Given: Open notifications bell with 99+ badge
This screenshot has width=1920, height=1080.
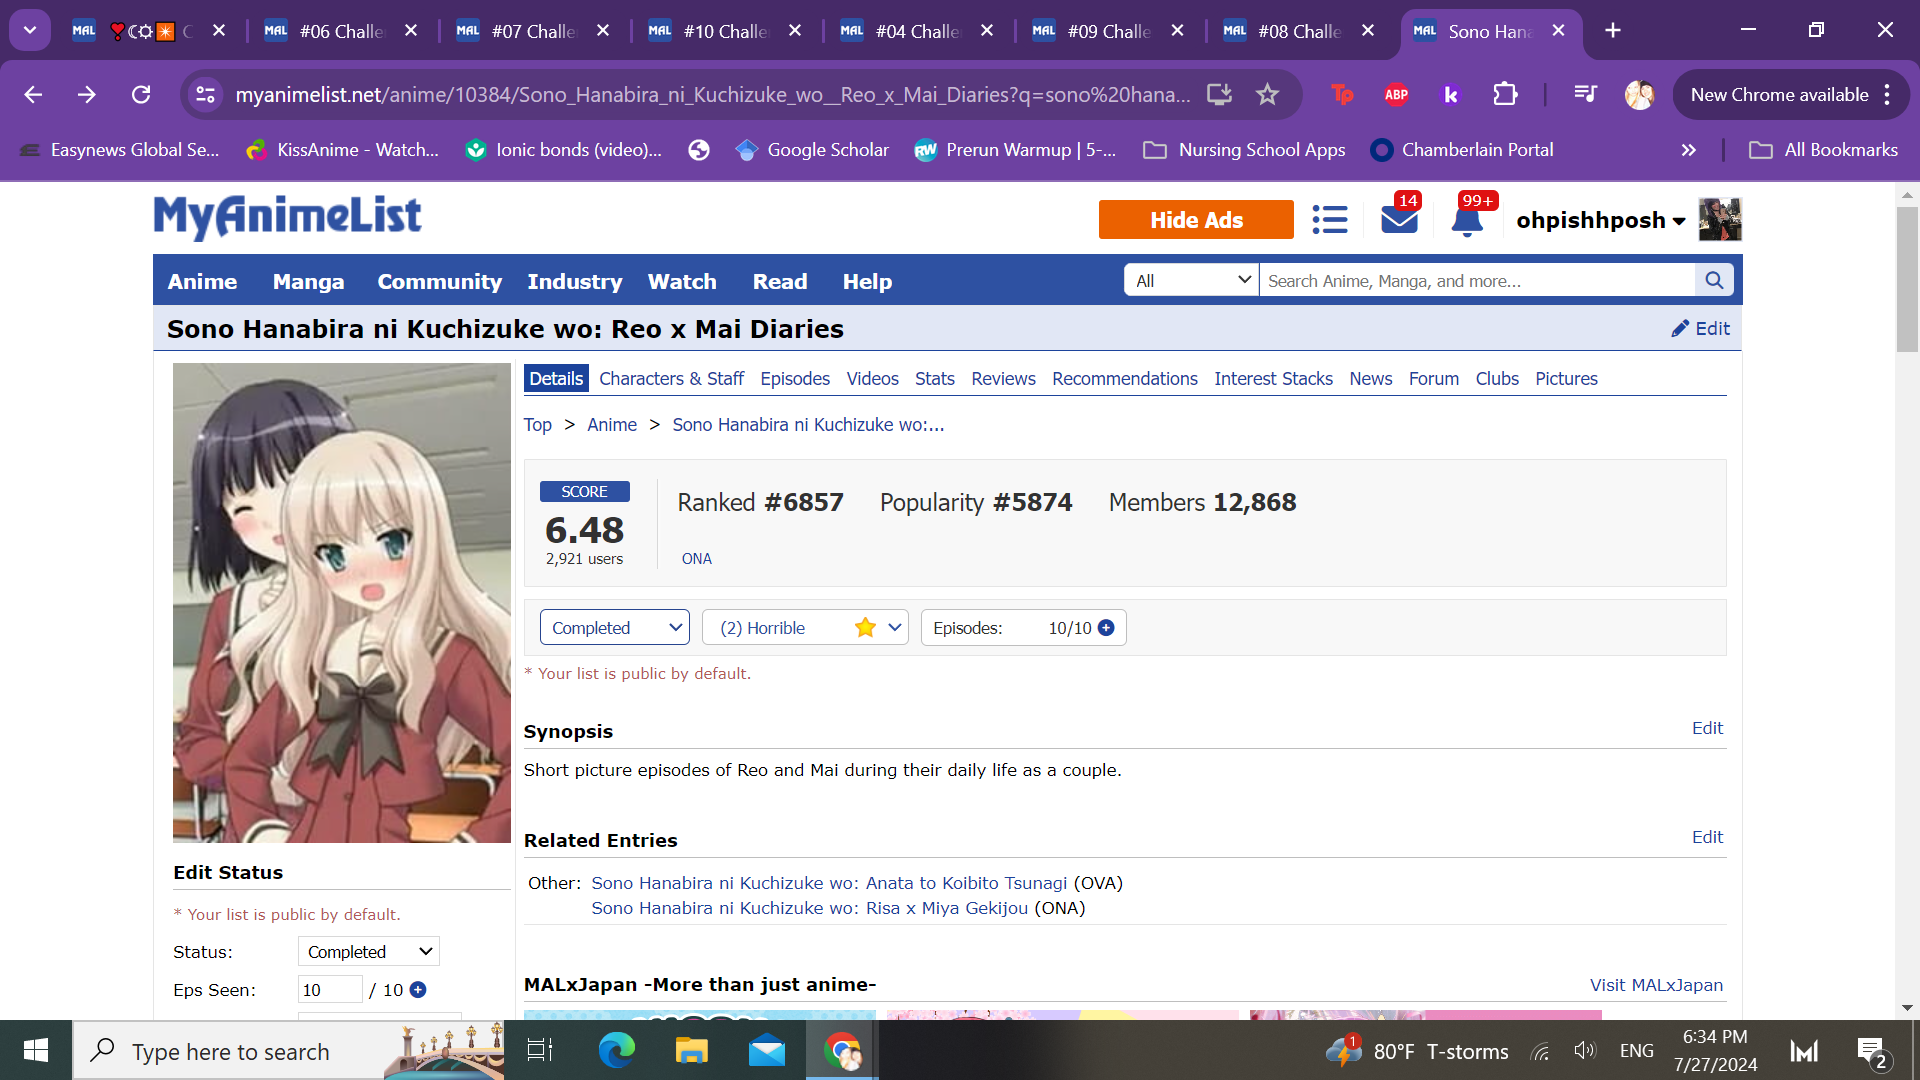Looking at the screenshot, I should pos(1467,219).
